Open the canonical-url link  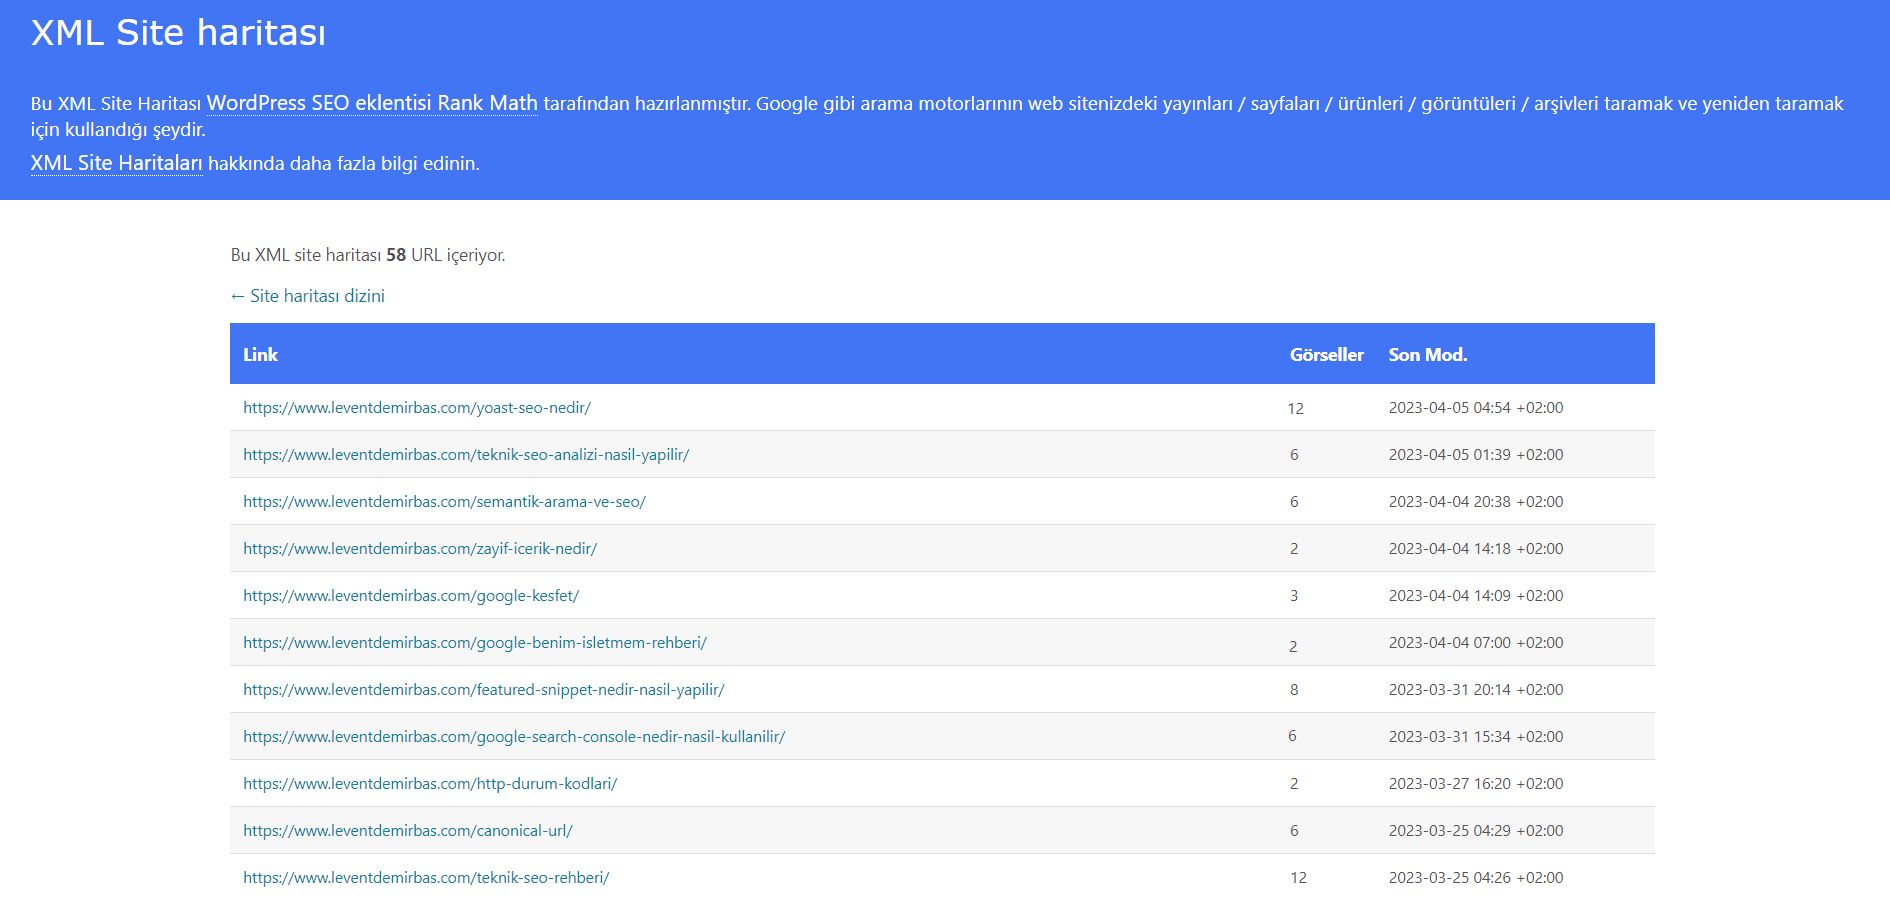click(408, 831)
